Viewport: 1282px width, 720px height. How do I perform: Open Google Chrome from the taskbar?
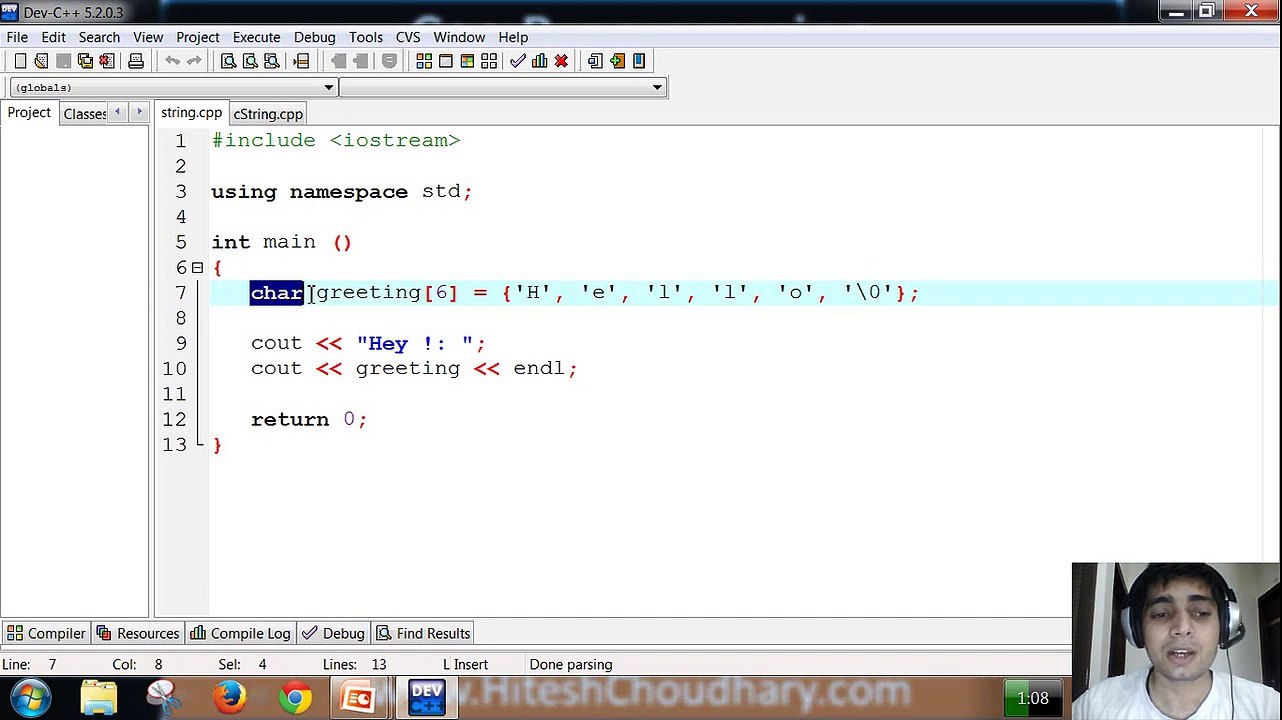coord(295,697)
